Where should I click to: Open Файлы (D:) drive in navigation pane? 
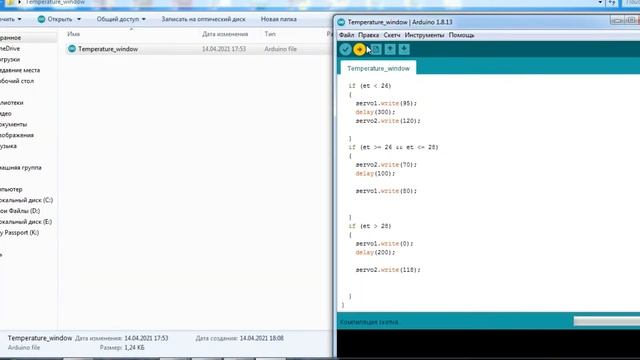point(20,211)
